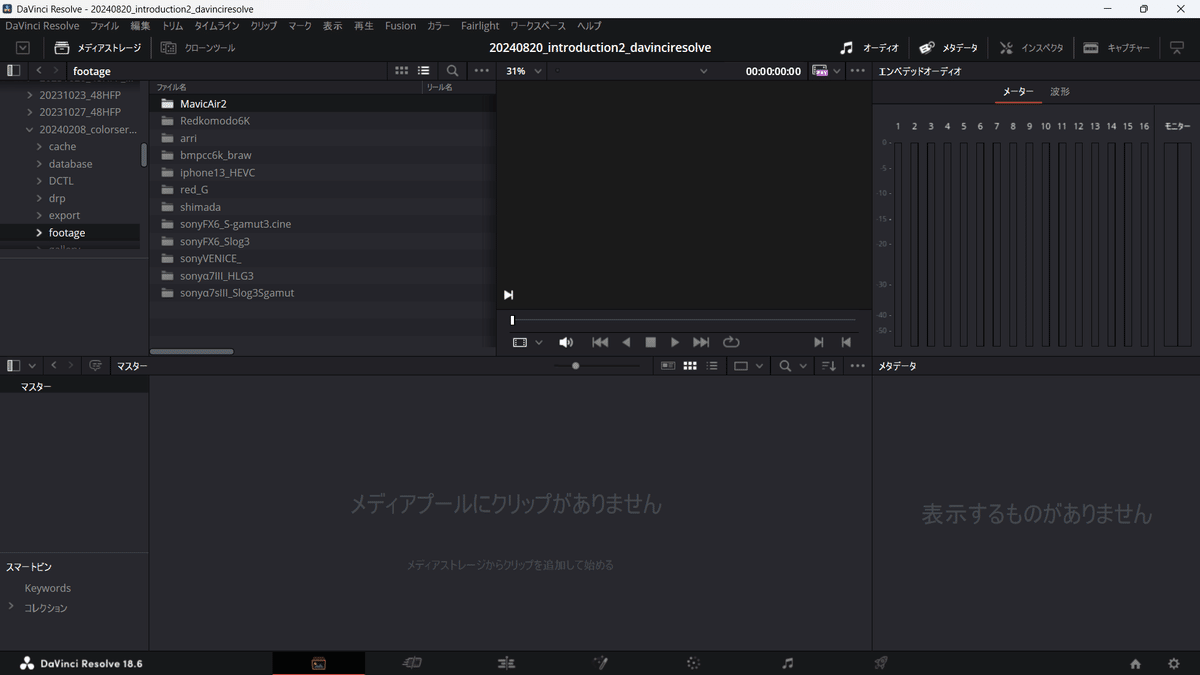The image size is (1200, 675).
Task: Open the Media page icon
Action: (x=318, y=663)
